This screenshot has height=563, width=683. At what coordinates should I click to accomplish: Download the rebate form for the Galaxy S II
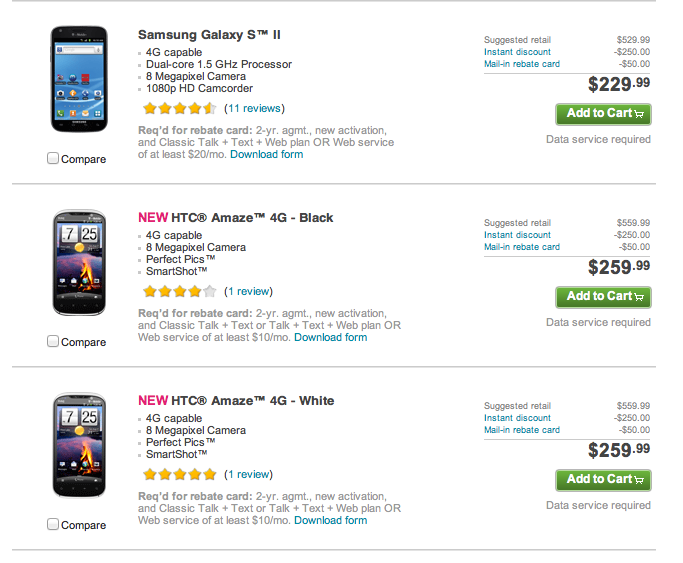(267, 154)
